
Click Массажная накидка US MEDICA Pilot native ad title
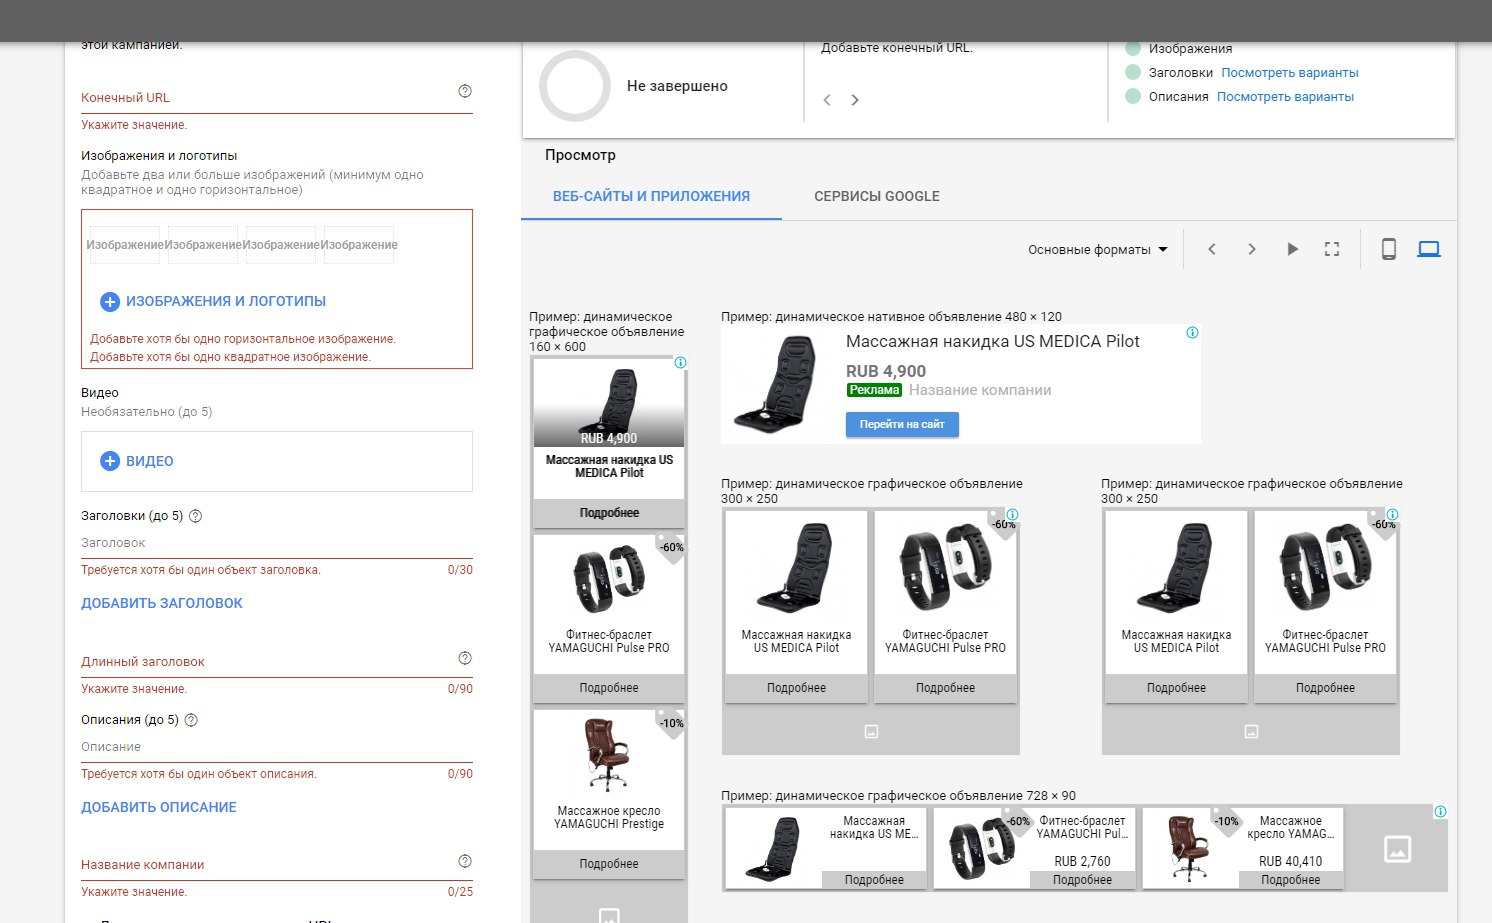click(x=993, y=342)
